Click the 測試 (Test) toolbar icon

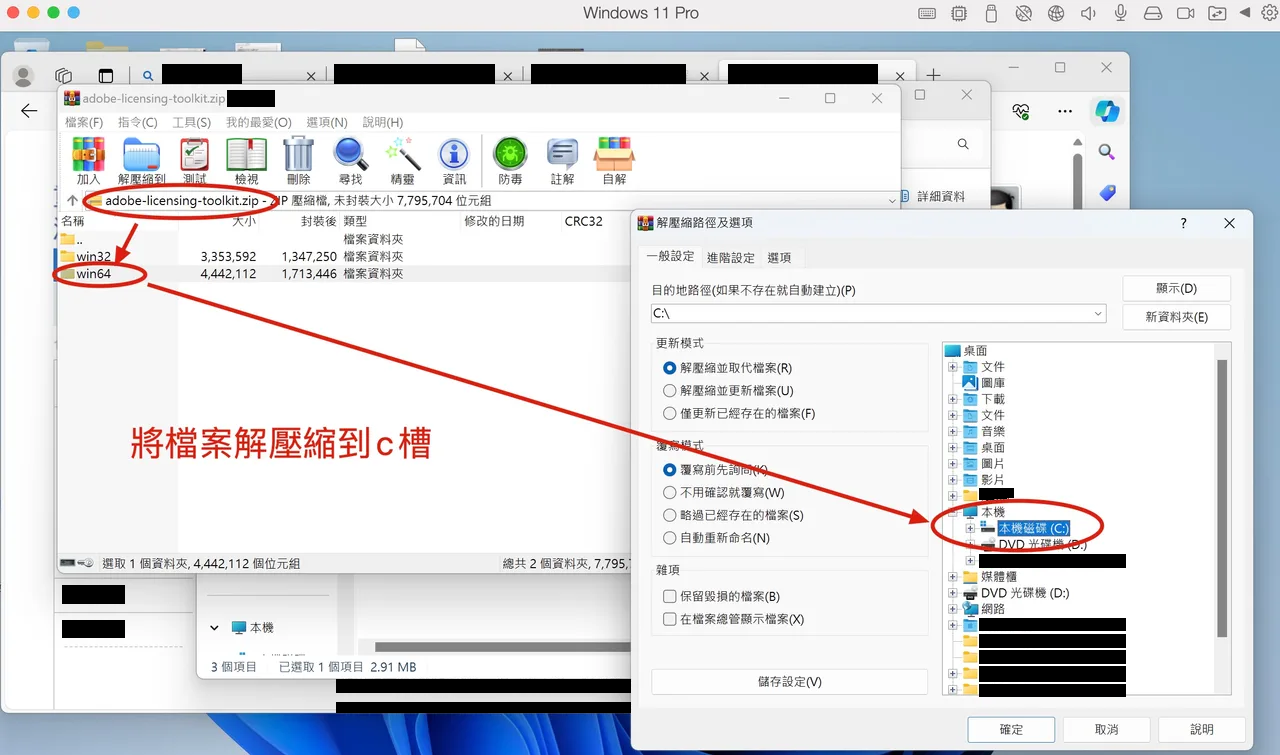tap(194, 161)
